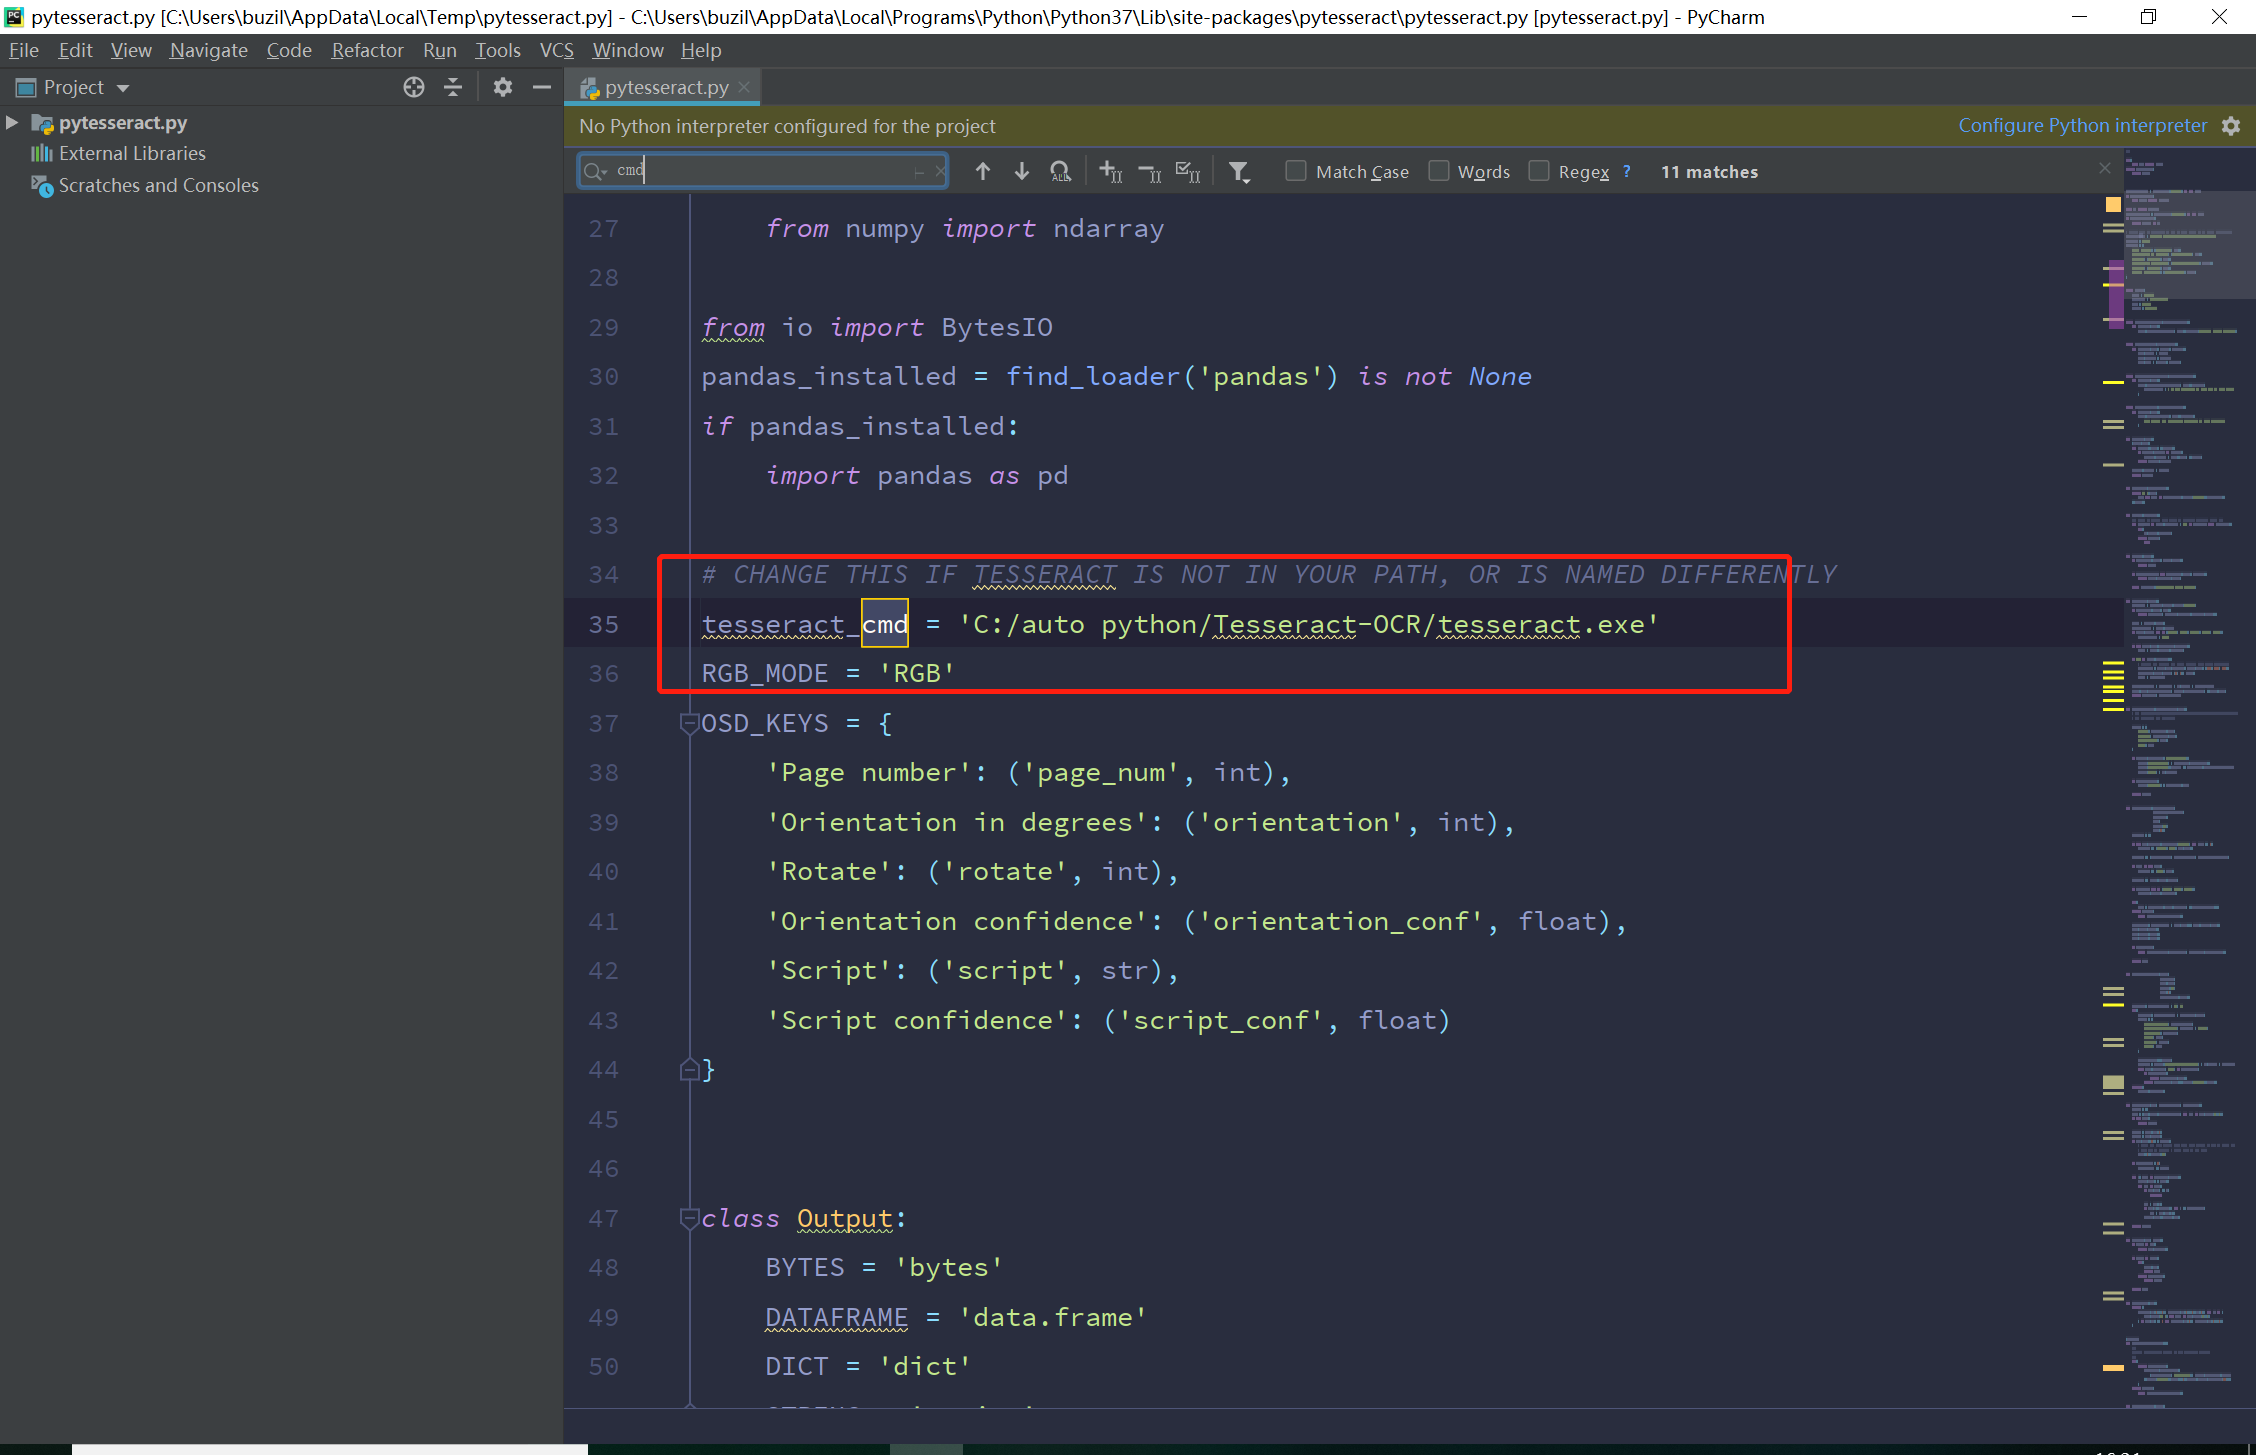Image resolution: width=2256 pixels, height=1455 pixels.
Task: Add selection for next occurrence icon
Action: tap(1110, 172)
